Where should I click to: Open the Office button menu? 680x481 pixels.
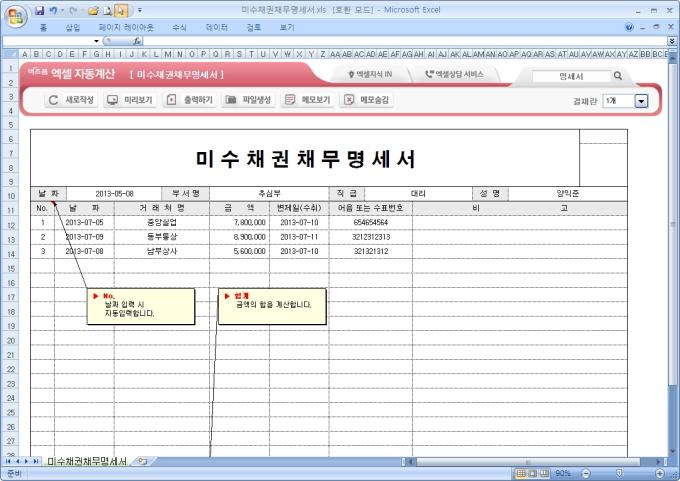(16, 16)
